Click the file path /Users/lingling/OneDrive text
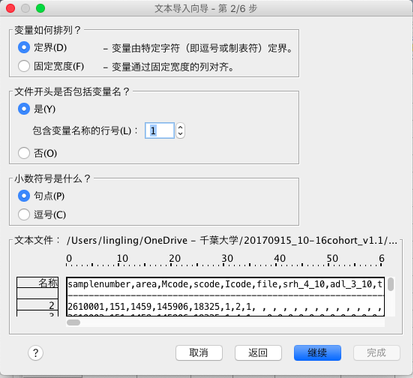The width and height of the screenshot is (413, 378). click(x=232, y=241)
